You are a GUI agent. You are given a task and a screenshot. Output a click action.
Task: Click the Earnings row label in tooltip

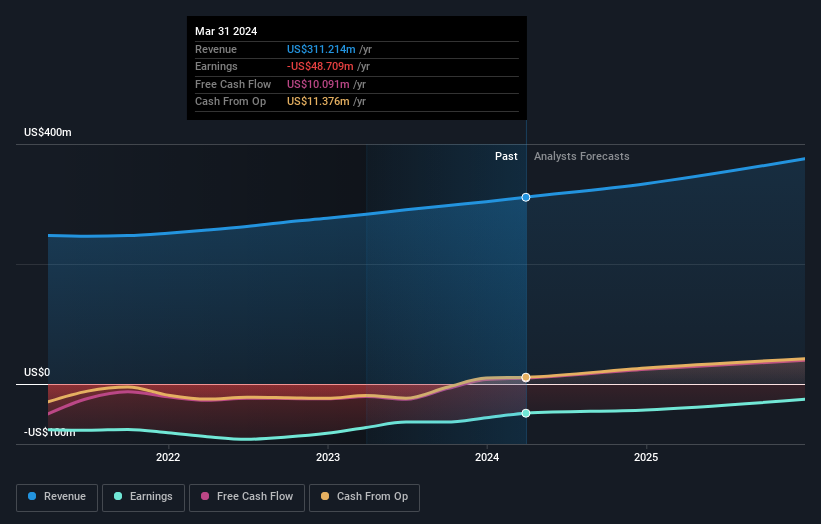[216, 66]
